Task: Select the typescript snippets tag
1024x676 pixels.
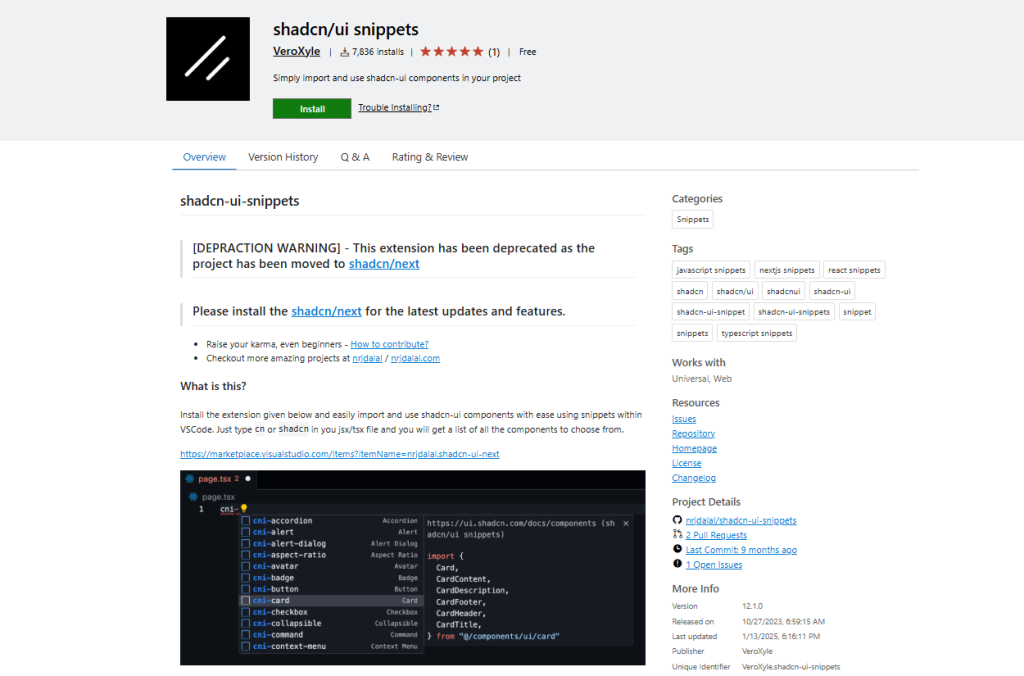Action: pyautogui.click(x=756, y=333)
